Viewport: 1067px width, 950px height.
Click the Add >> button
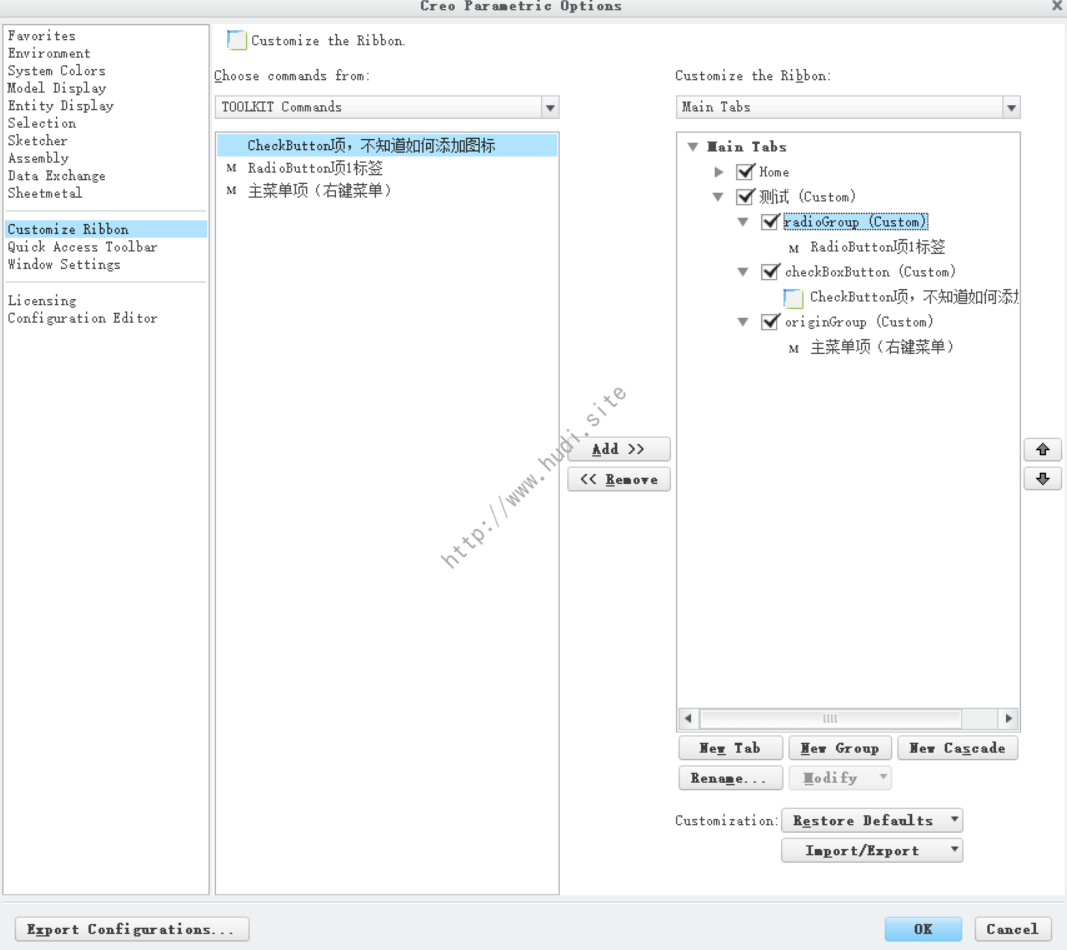[618, 449]
